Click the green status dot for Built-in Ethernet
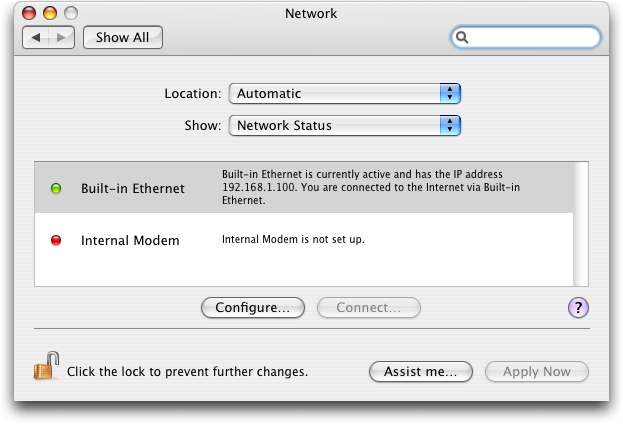This screenshot has width=623, height=424. click(56, 188)
